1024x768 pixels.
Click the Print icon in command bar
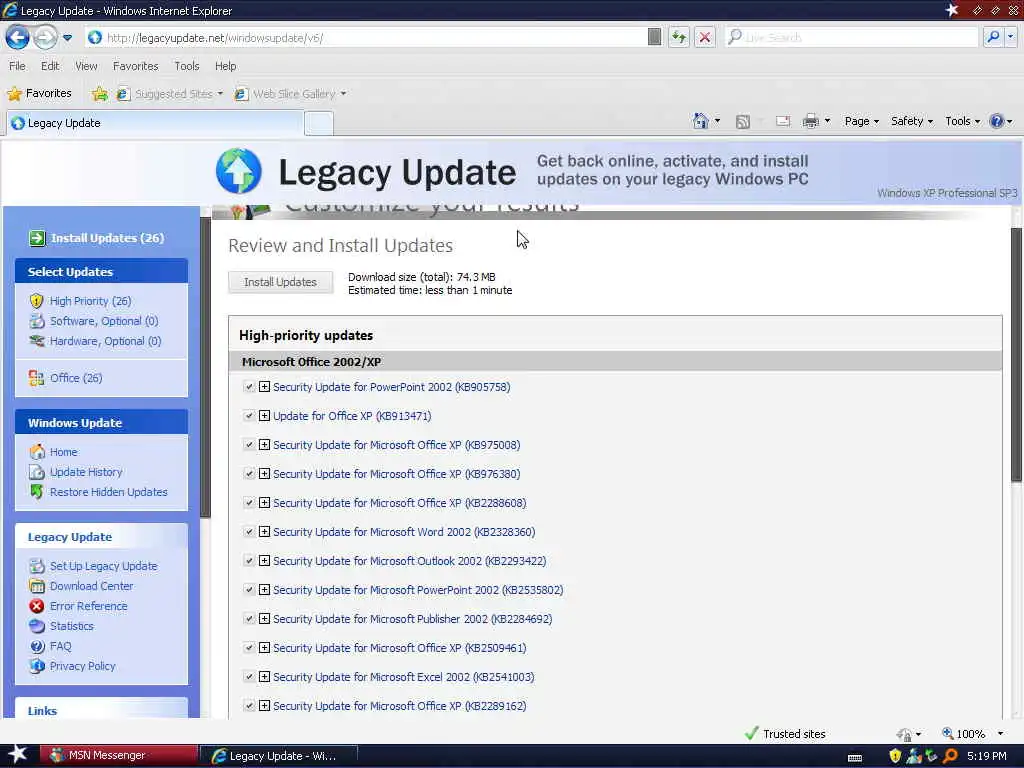pyautogui.click(x=810, y=121)
